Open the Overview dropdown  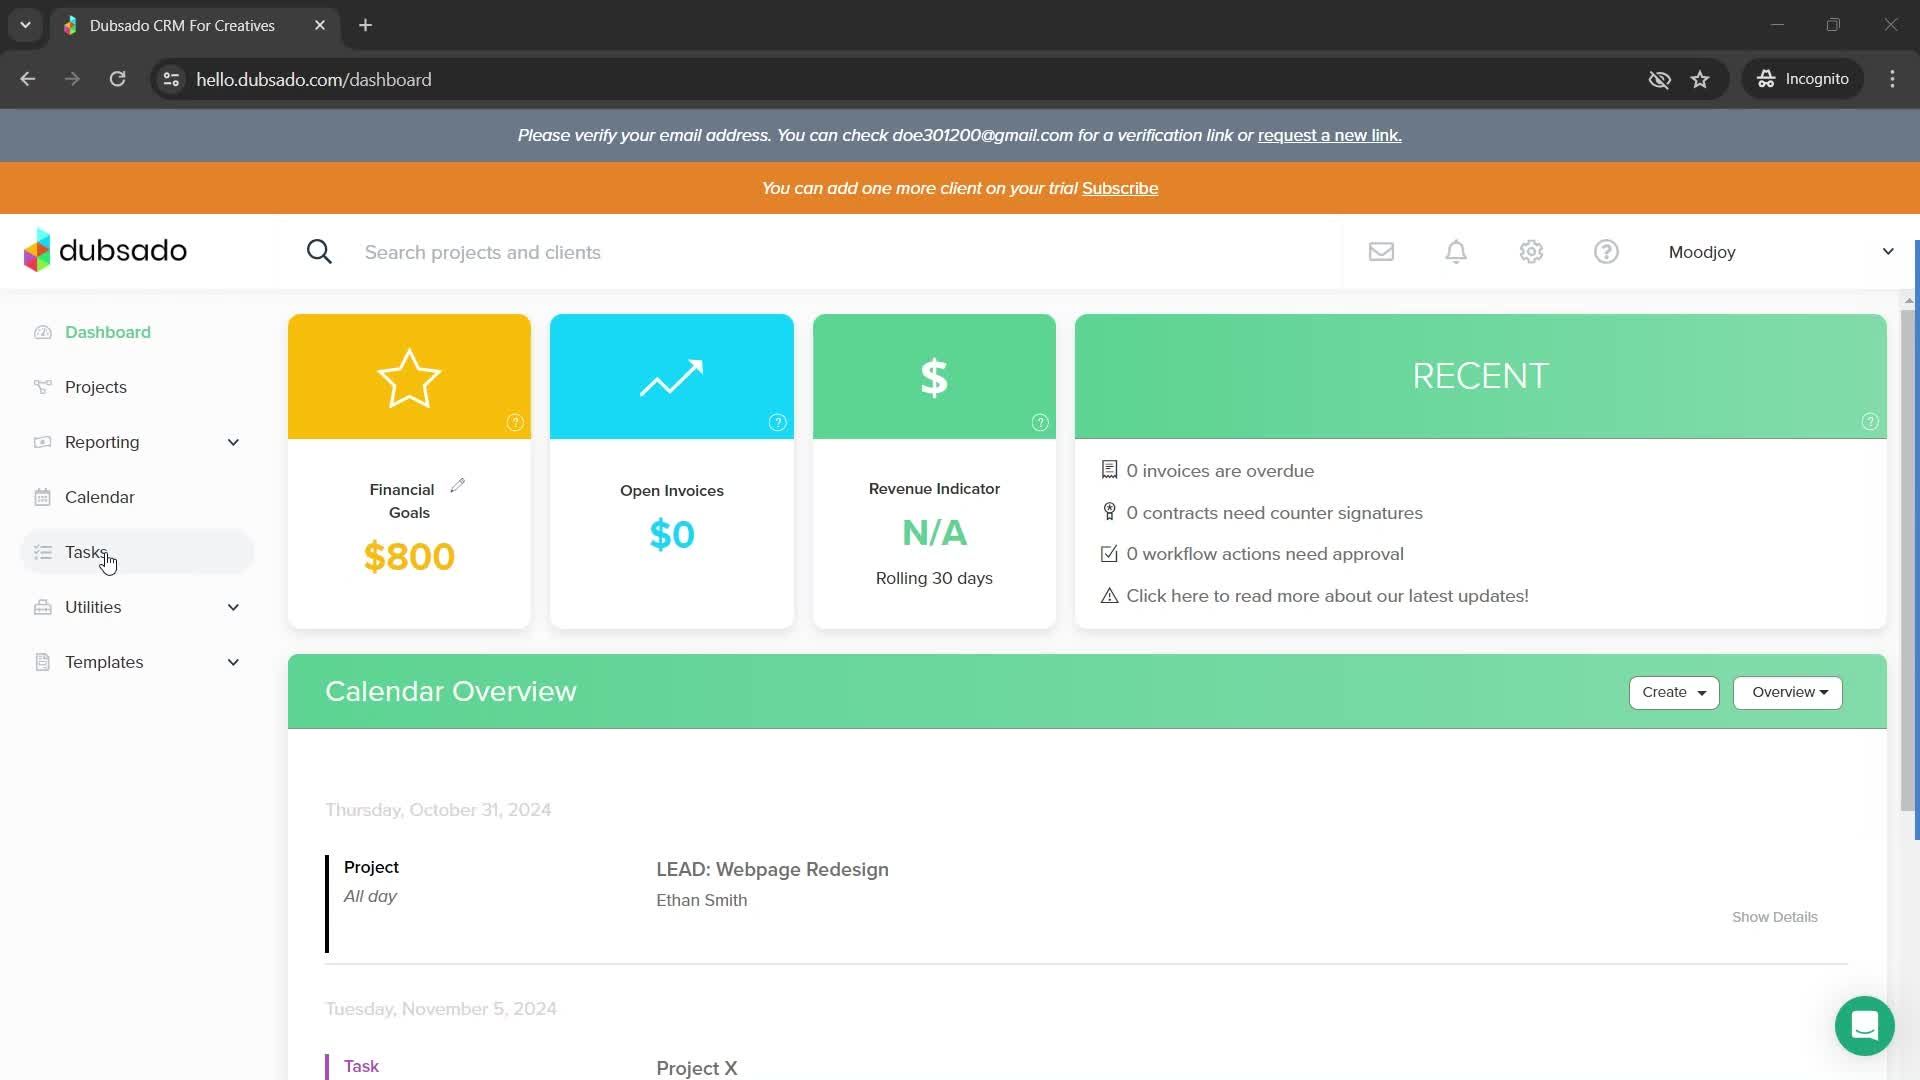click(1788, 692)
